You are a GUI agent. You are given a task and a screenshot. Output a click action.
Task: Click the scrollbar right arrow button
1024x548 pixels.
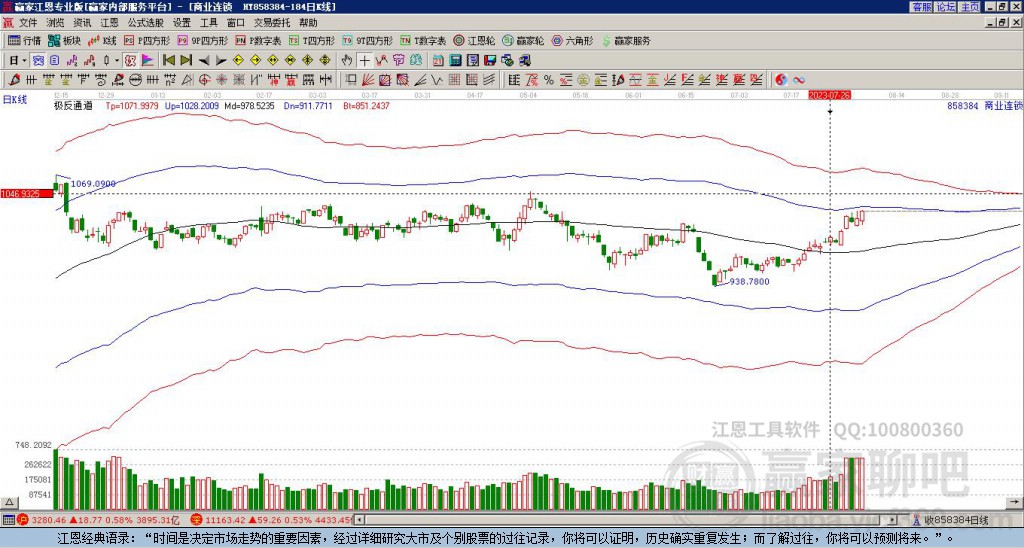[893, 520]
